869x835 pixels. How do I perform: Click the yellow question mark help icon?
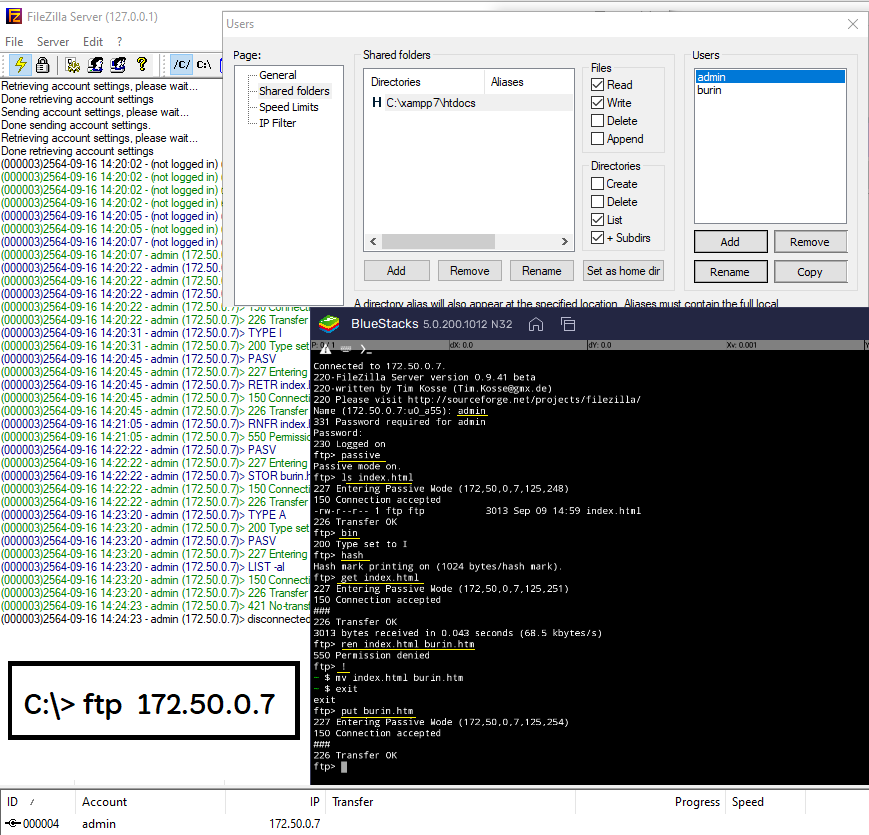click(x=142, y=65)
